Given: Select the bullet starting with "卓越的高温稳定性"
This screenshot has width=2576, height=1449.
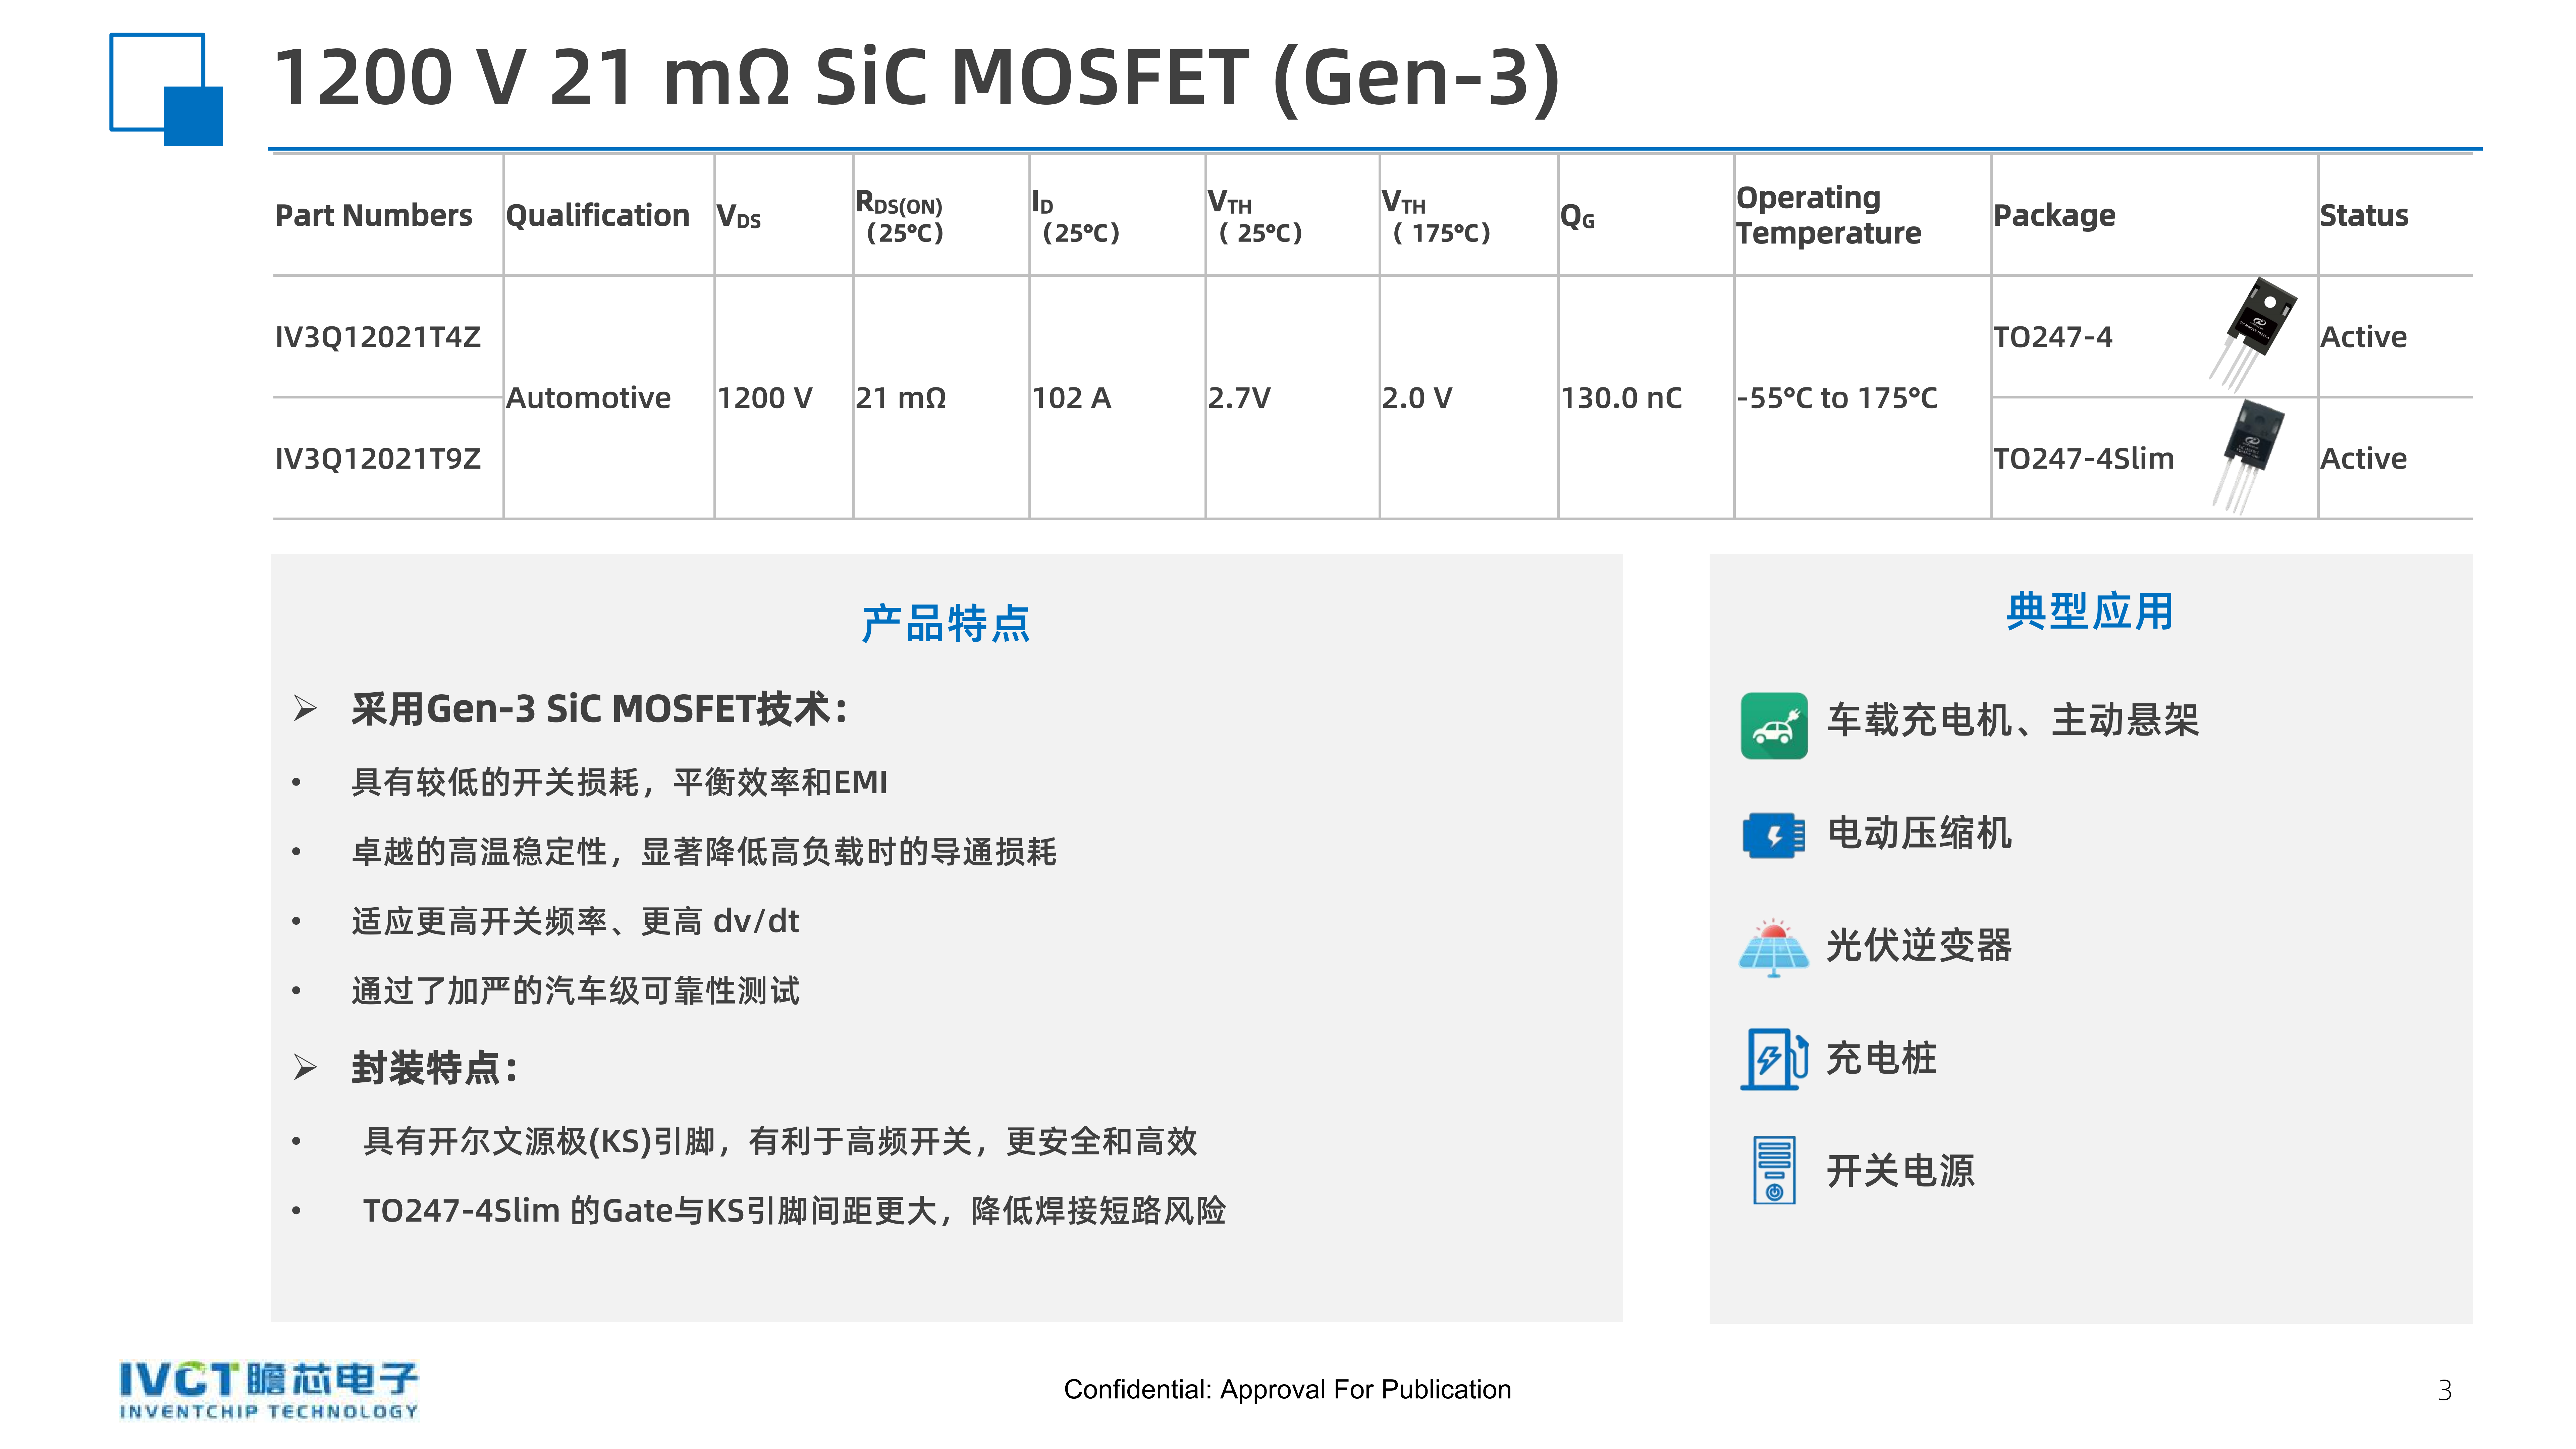Looking at the screenshot, I should pos(704,852).
